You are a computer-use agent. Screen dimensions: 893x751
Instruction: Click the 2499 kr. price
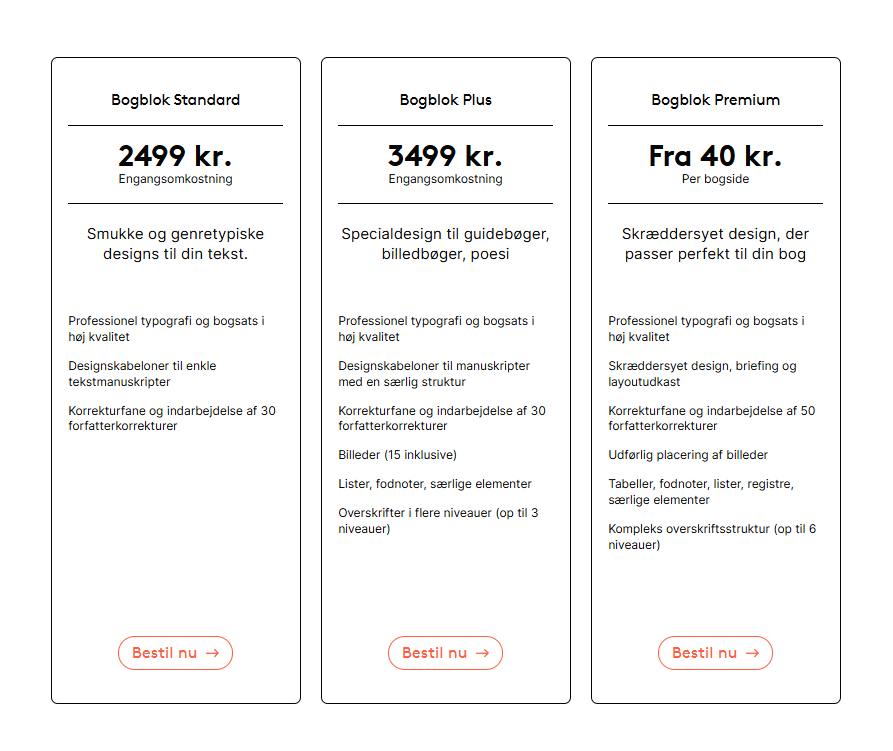175,156
